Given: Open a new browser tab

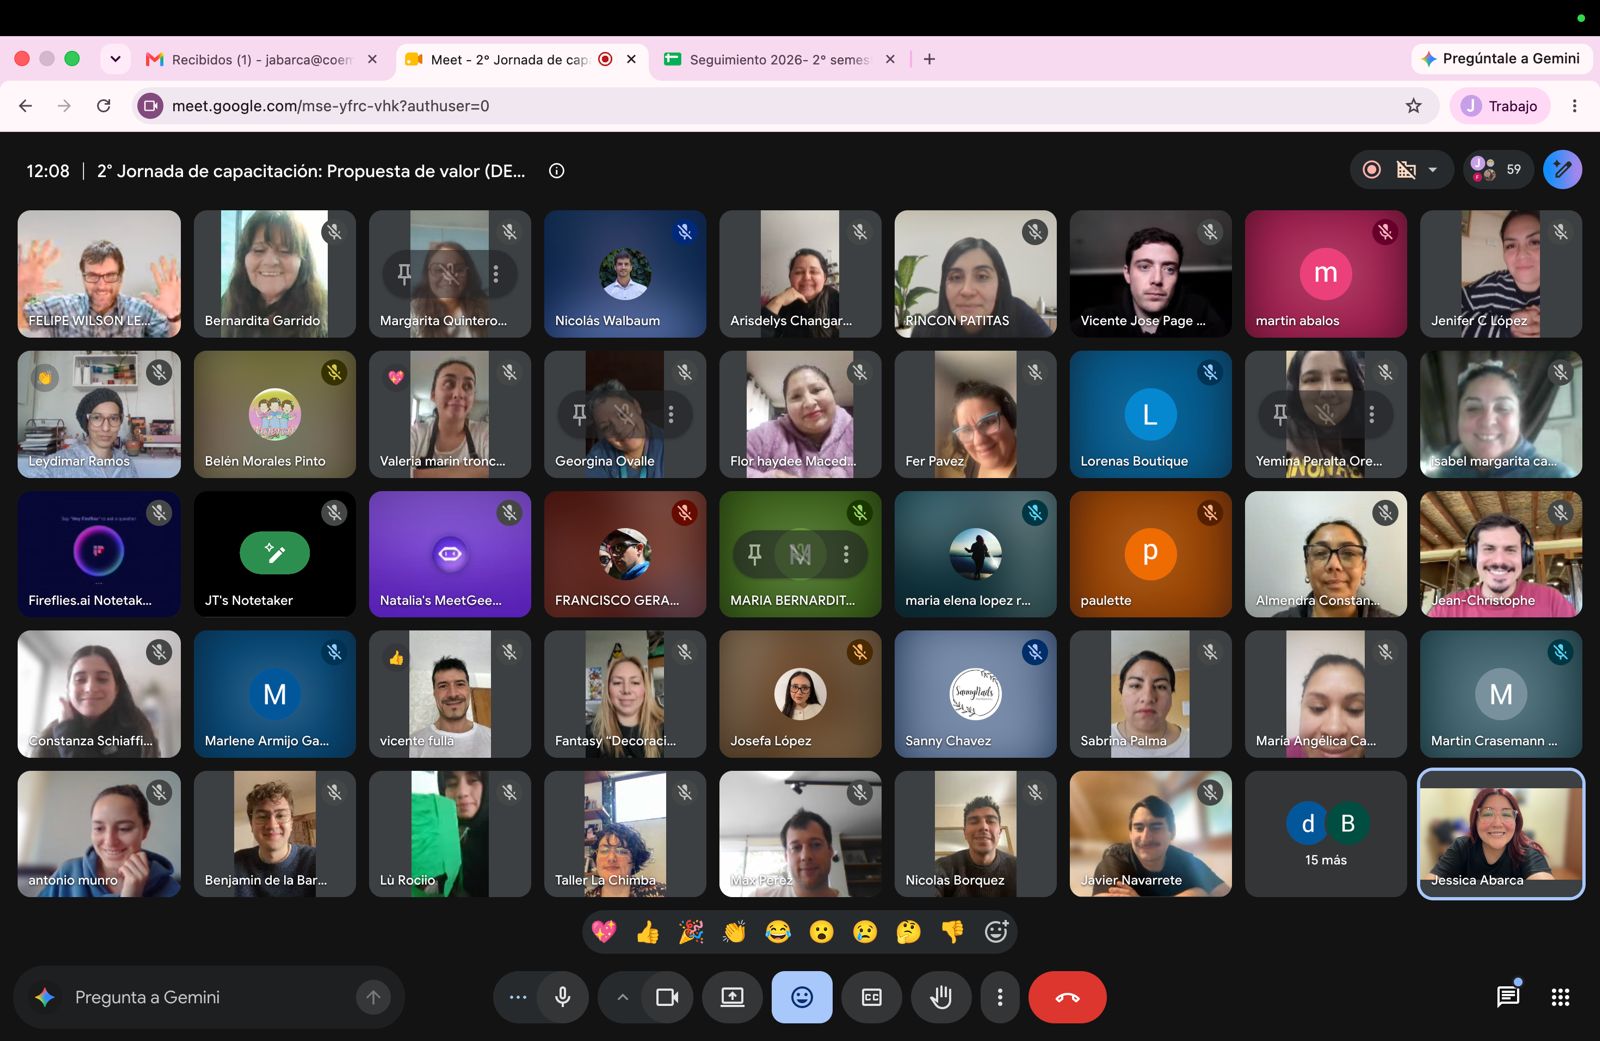Looking at the screenshot, I should point(929,59).
